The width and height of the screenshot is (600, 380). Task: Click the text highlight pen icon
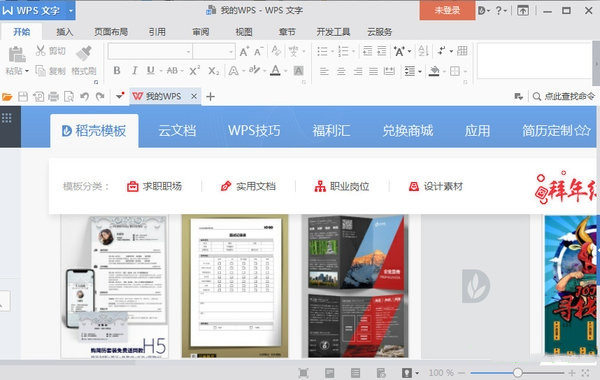pyautogui.click(x=254, y=70)
